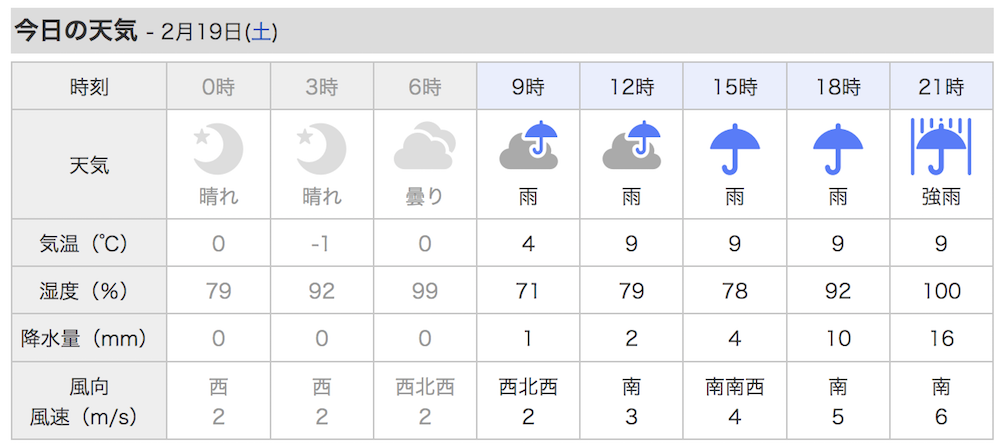Click the 南南西 wind direction cell

click(x=735, y=386)
